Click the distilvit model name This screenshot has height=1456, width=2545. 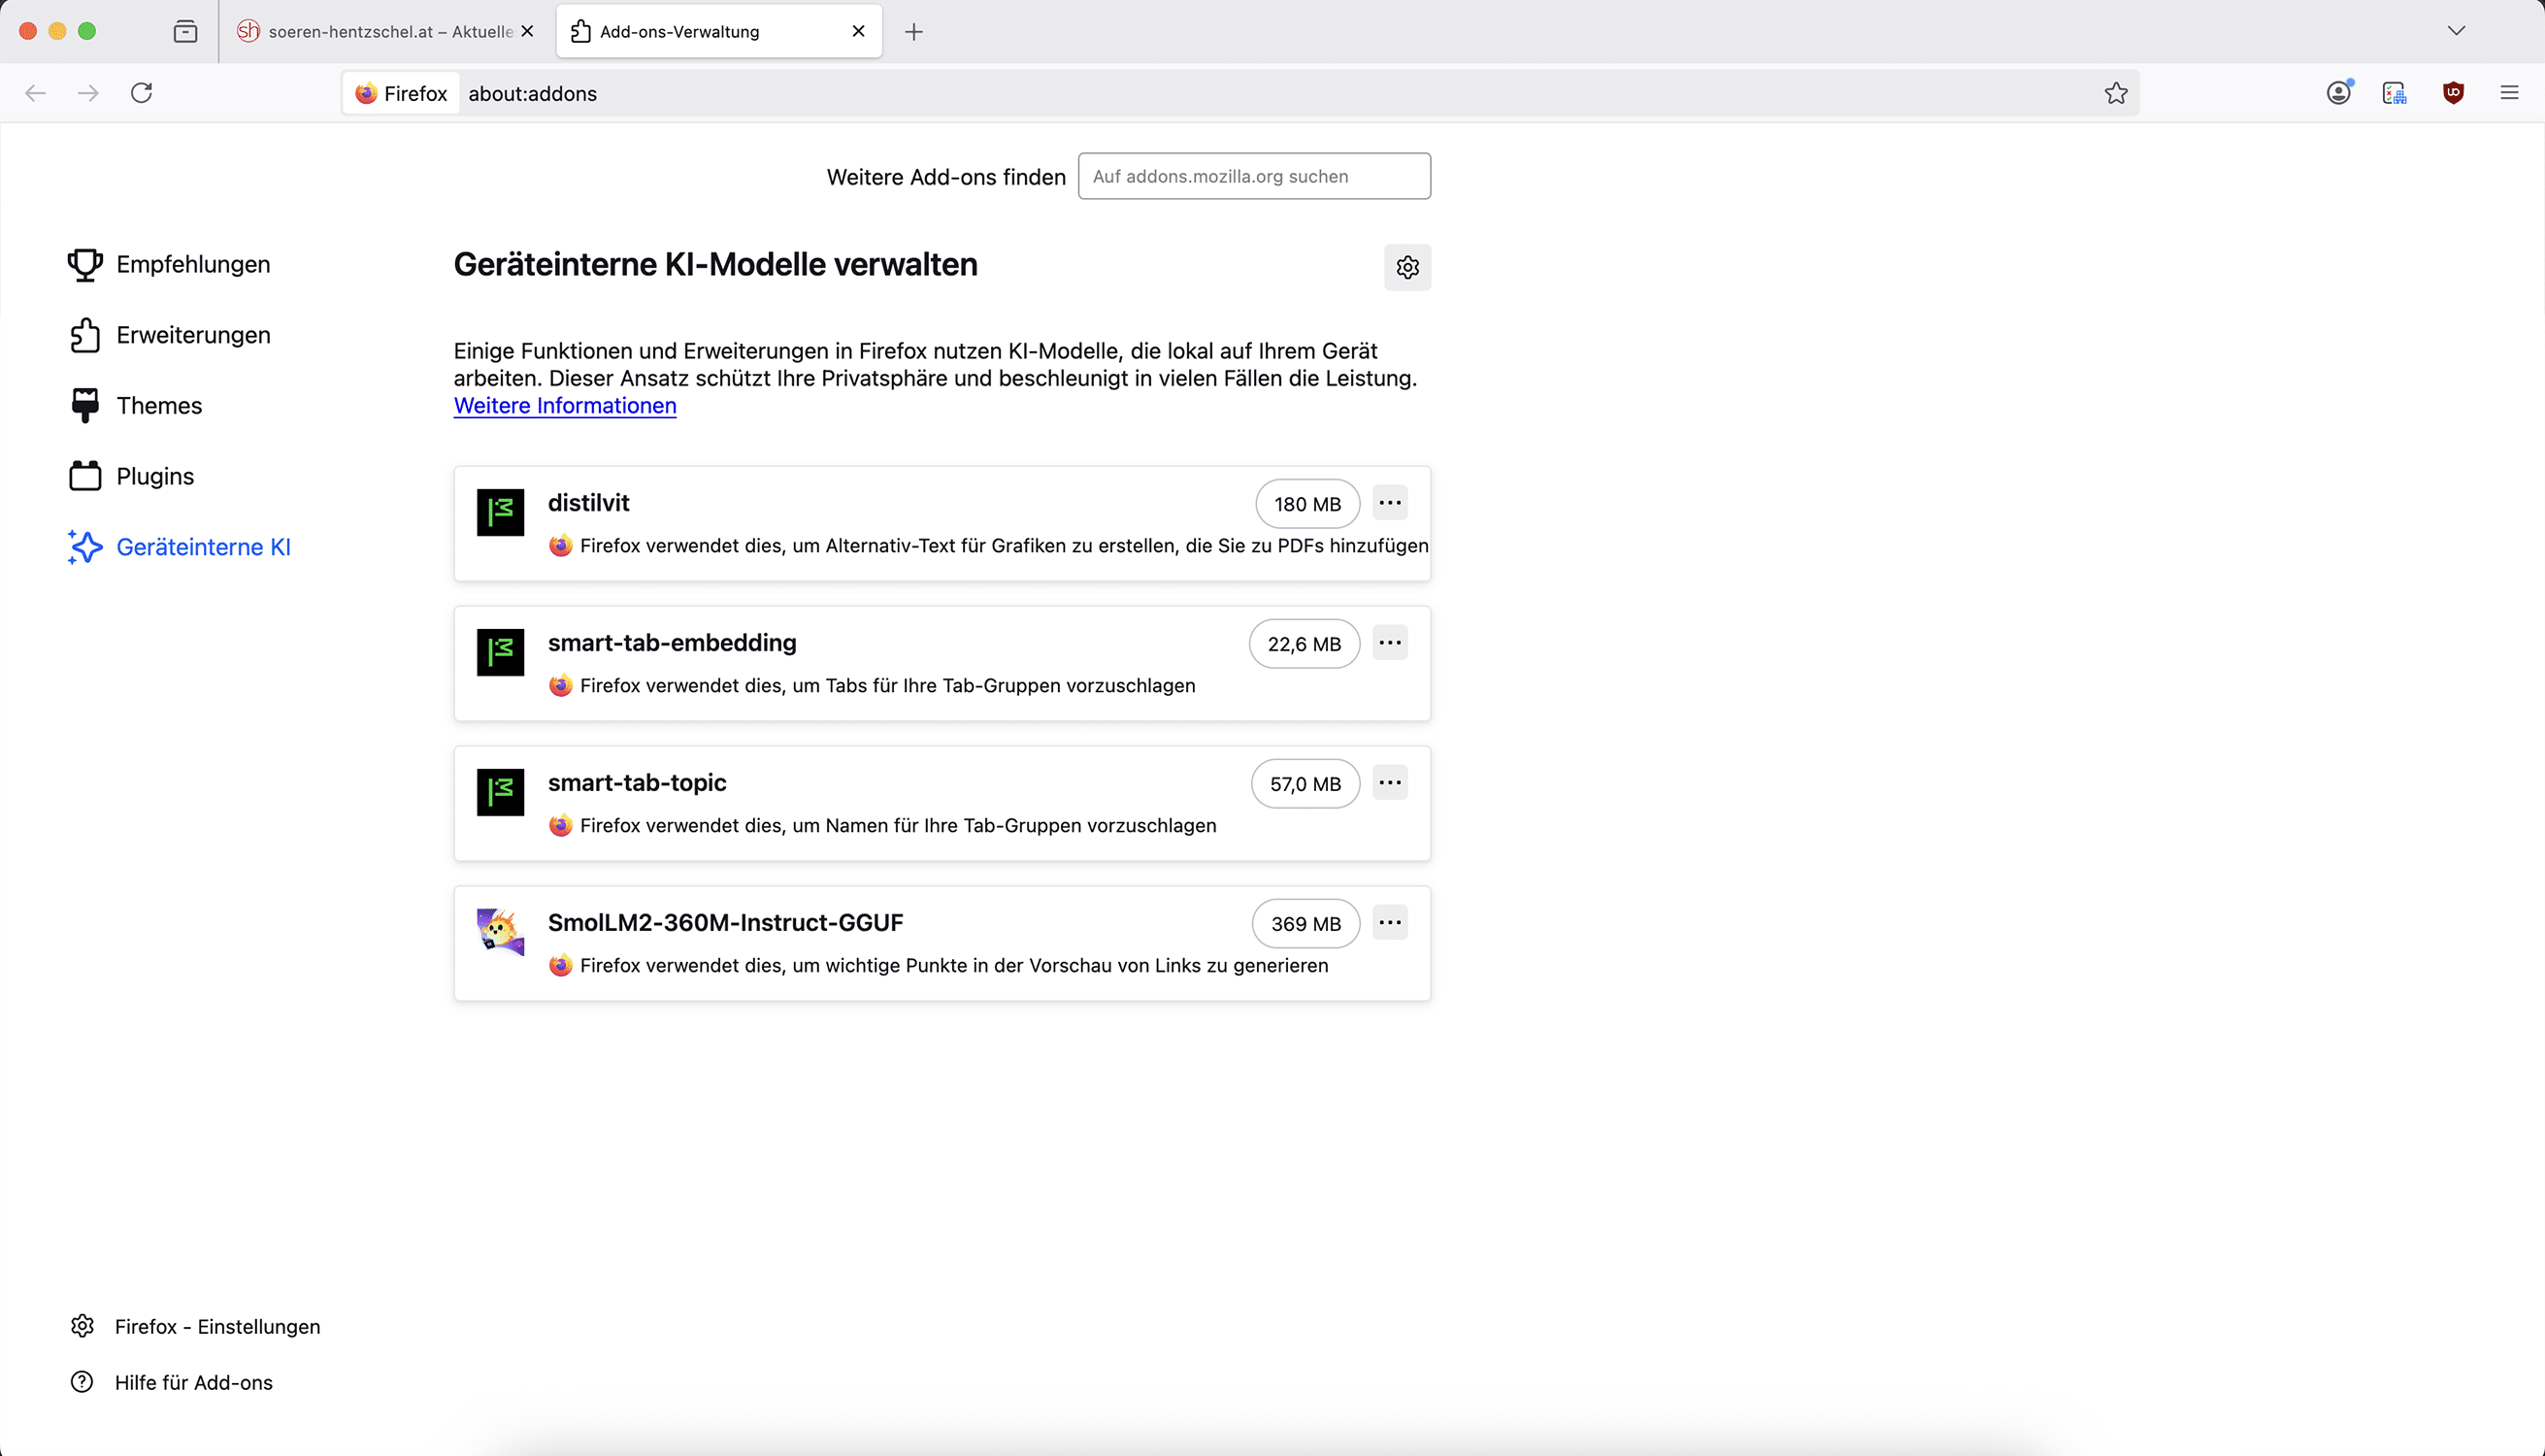pos(588,503)
